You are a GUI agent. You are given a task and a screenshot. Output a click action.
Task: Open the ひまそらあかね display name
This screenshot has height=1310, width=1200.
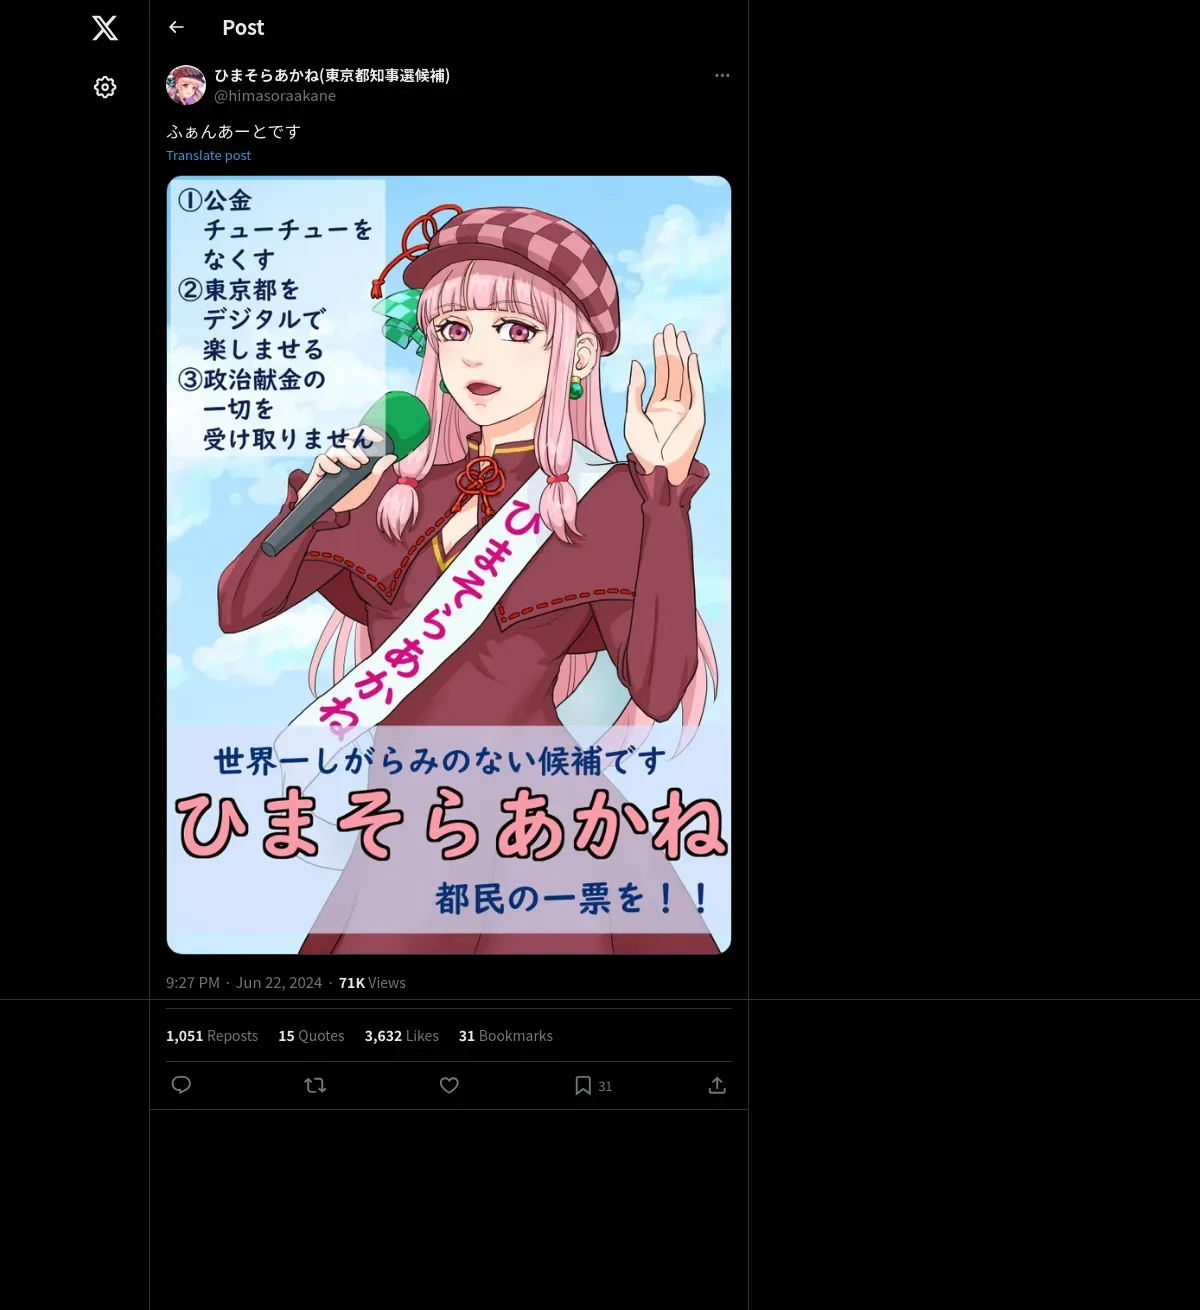(x=332, y=75)
